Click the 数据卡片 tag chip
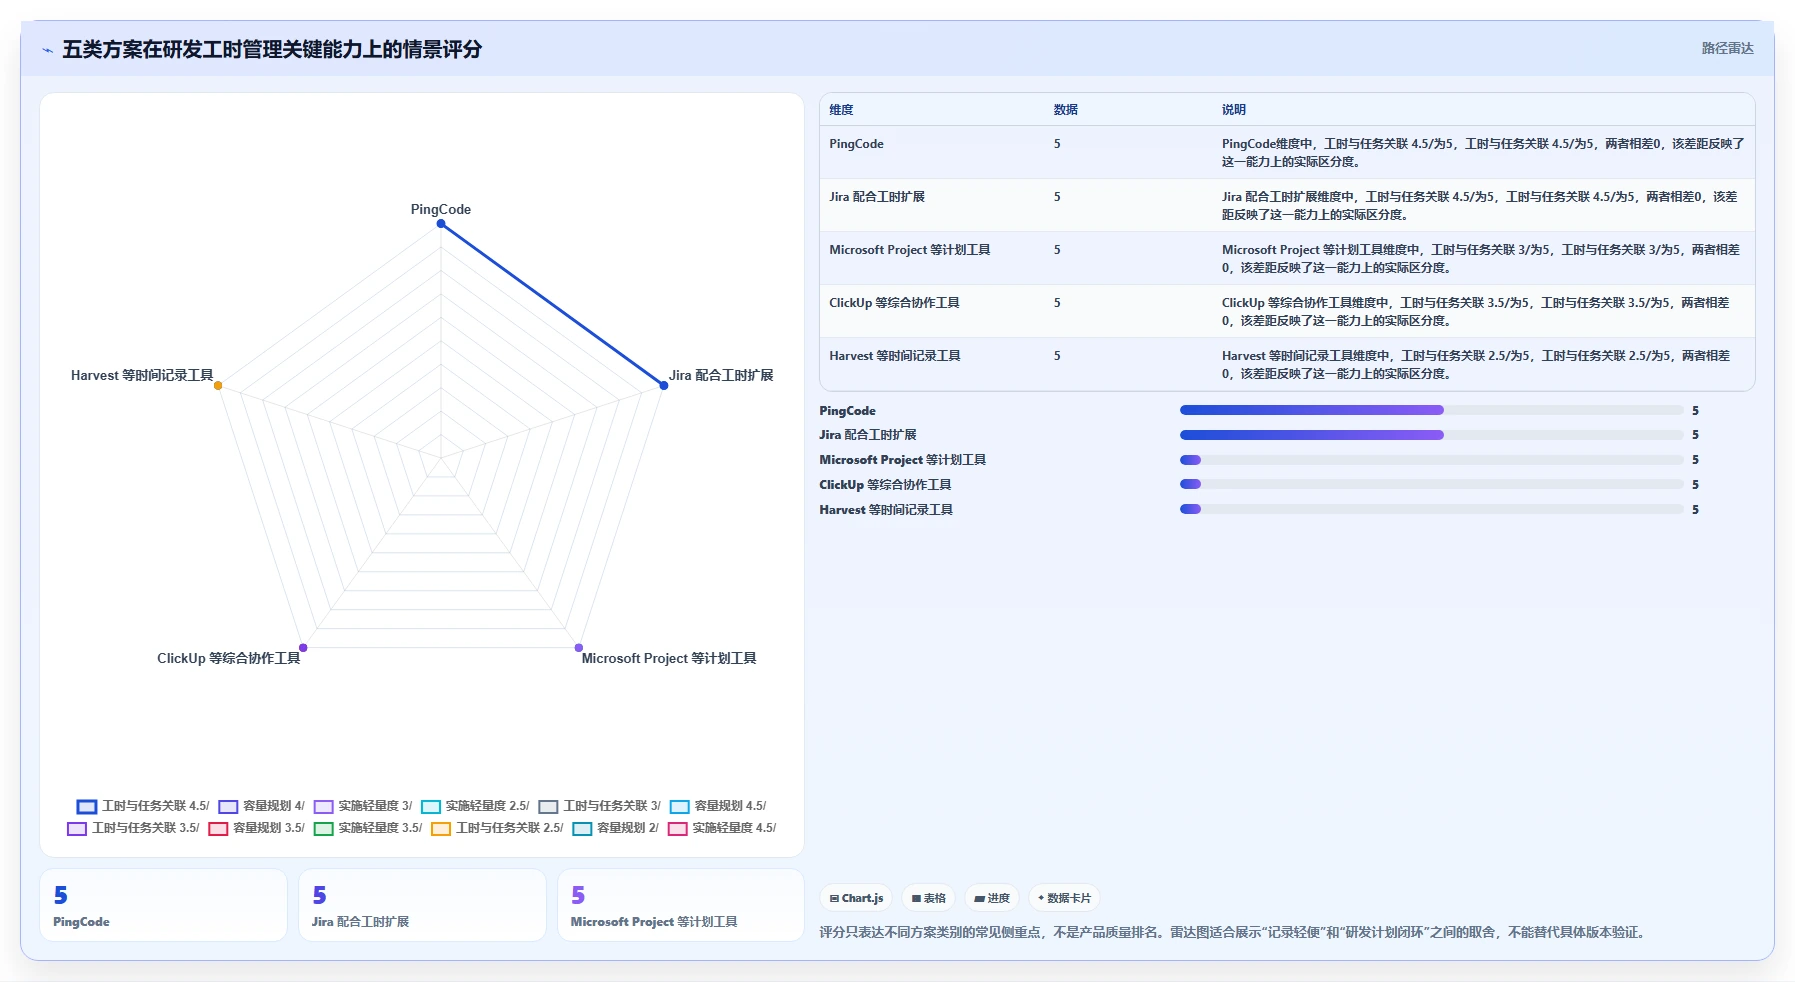1795x982 pixels. [x=1064, y=898]
